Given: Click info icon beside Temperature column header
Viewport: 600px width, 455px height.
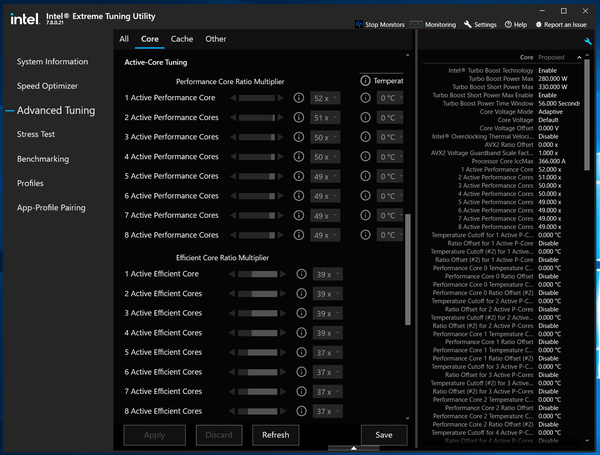Looking at the screenshot, I should click(365, 81).
